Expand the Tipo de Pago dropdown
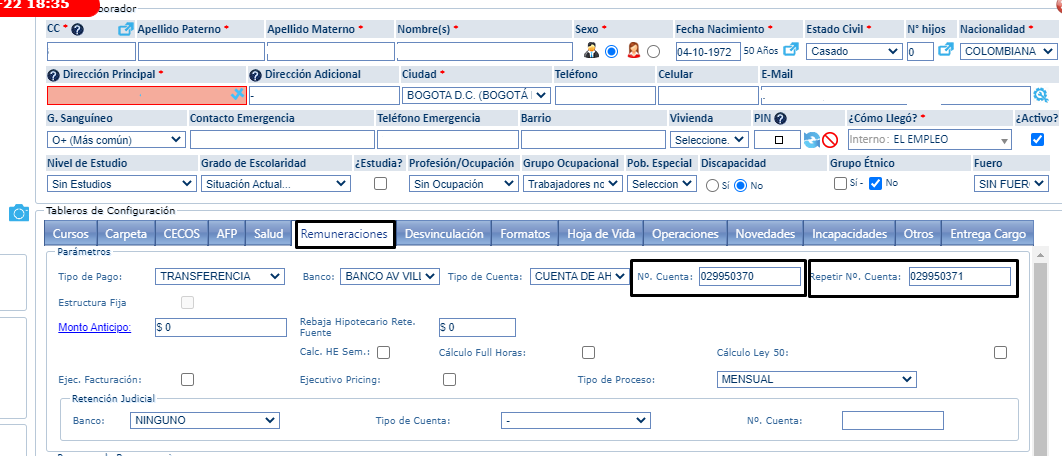 pos(220,276)
